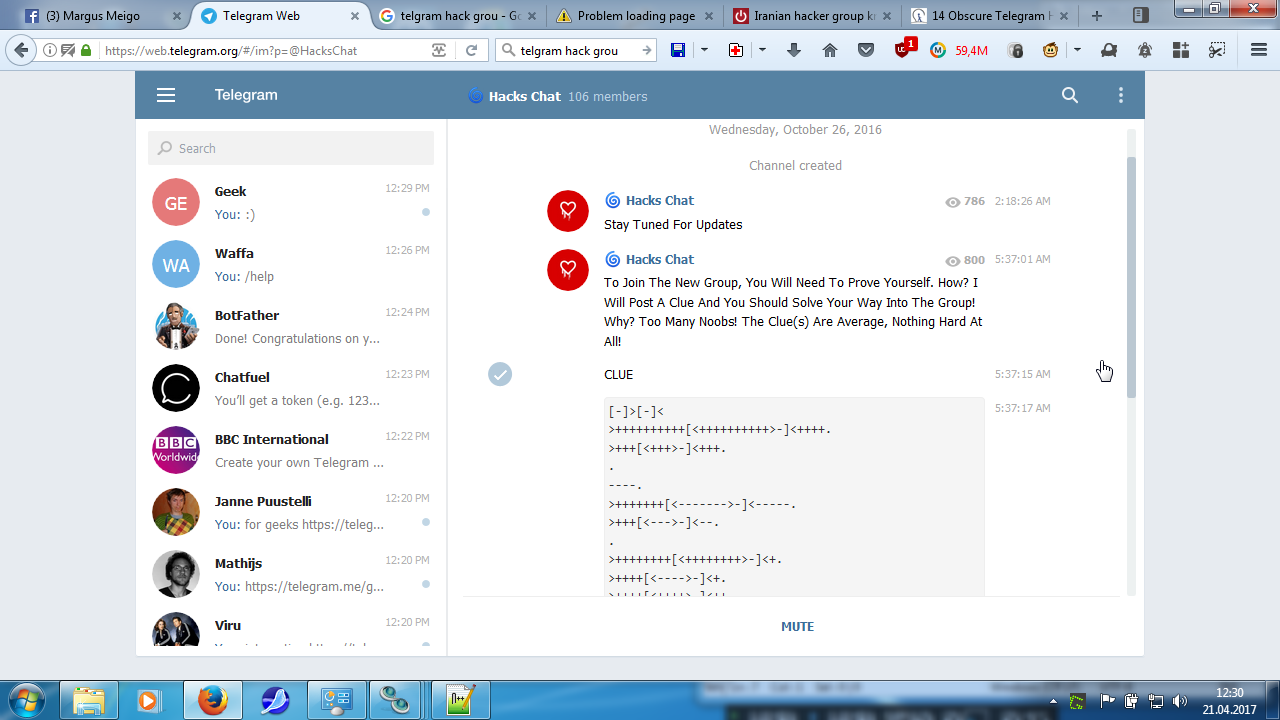Viewport: 1280px width, 720px height.
Task: Click the Hacks Chat avatar on 'Stay Tuned' message
Action: tap(568, 211)
